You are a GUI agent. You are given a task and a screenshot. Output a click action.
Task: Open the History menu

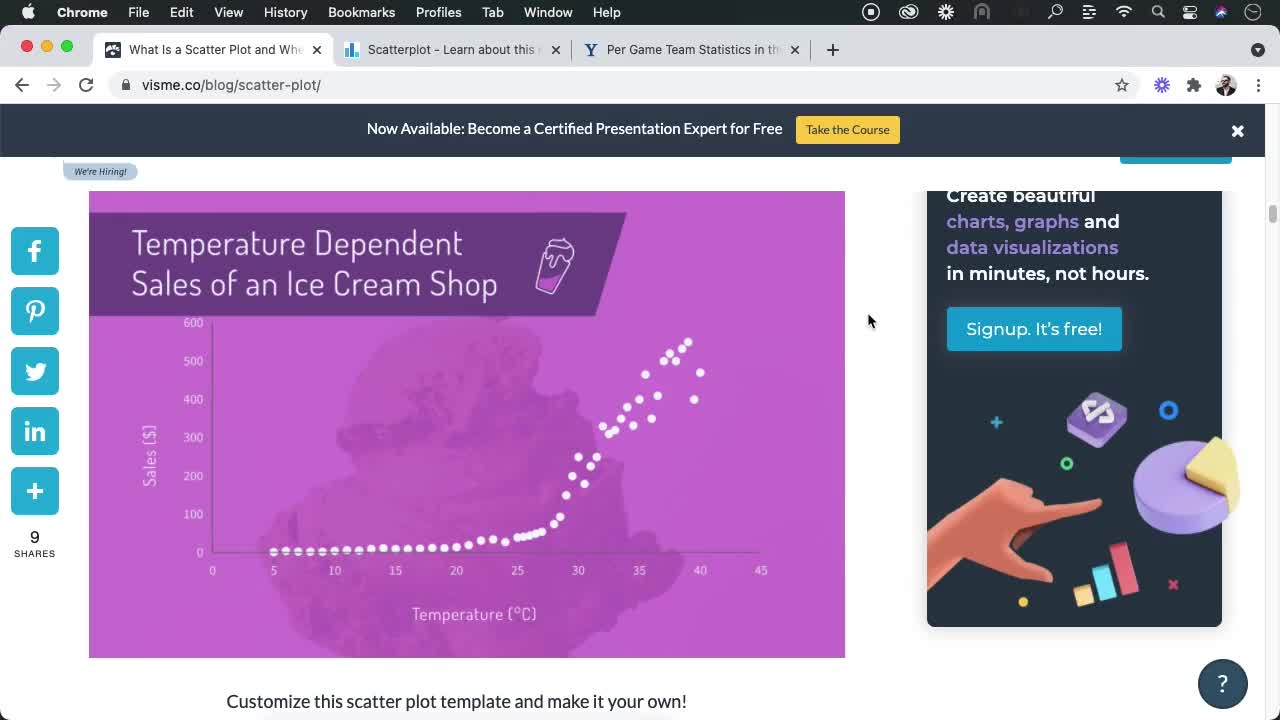coord(285,12)
